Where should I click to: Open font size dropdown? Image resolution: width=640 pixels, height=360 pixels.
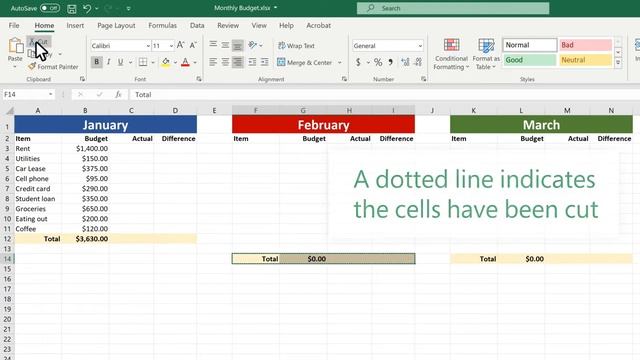coord(171,46)
